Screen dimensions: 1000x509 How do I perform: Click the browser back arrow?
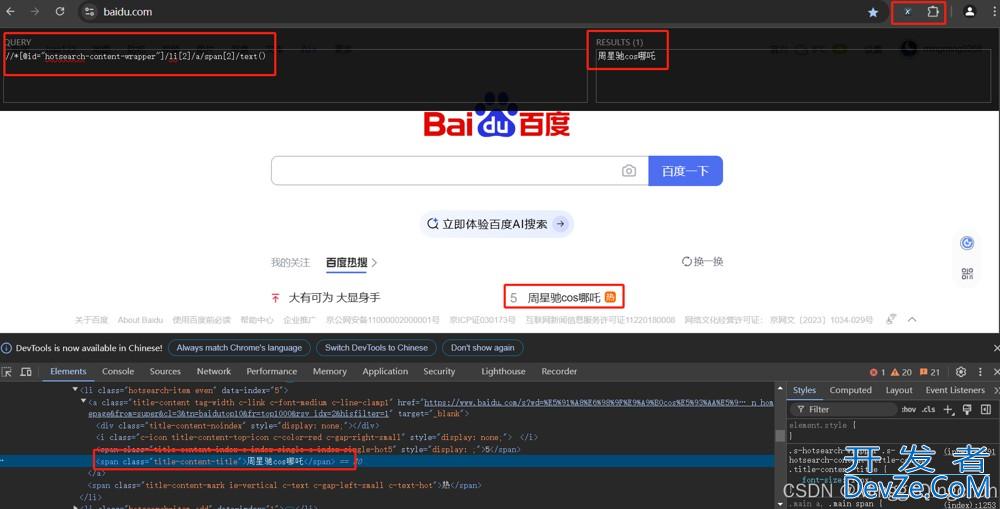10,11
